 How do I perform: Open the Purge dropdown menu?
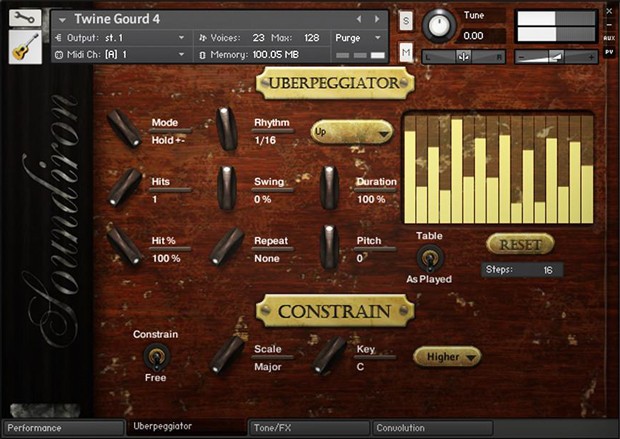[359, 38]
